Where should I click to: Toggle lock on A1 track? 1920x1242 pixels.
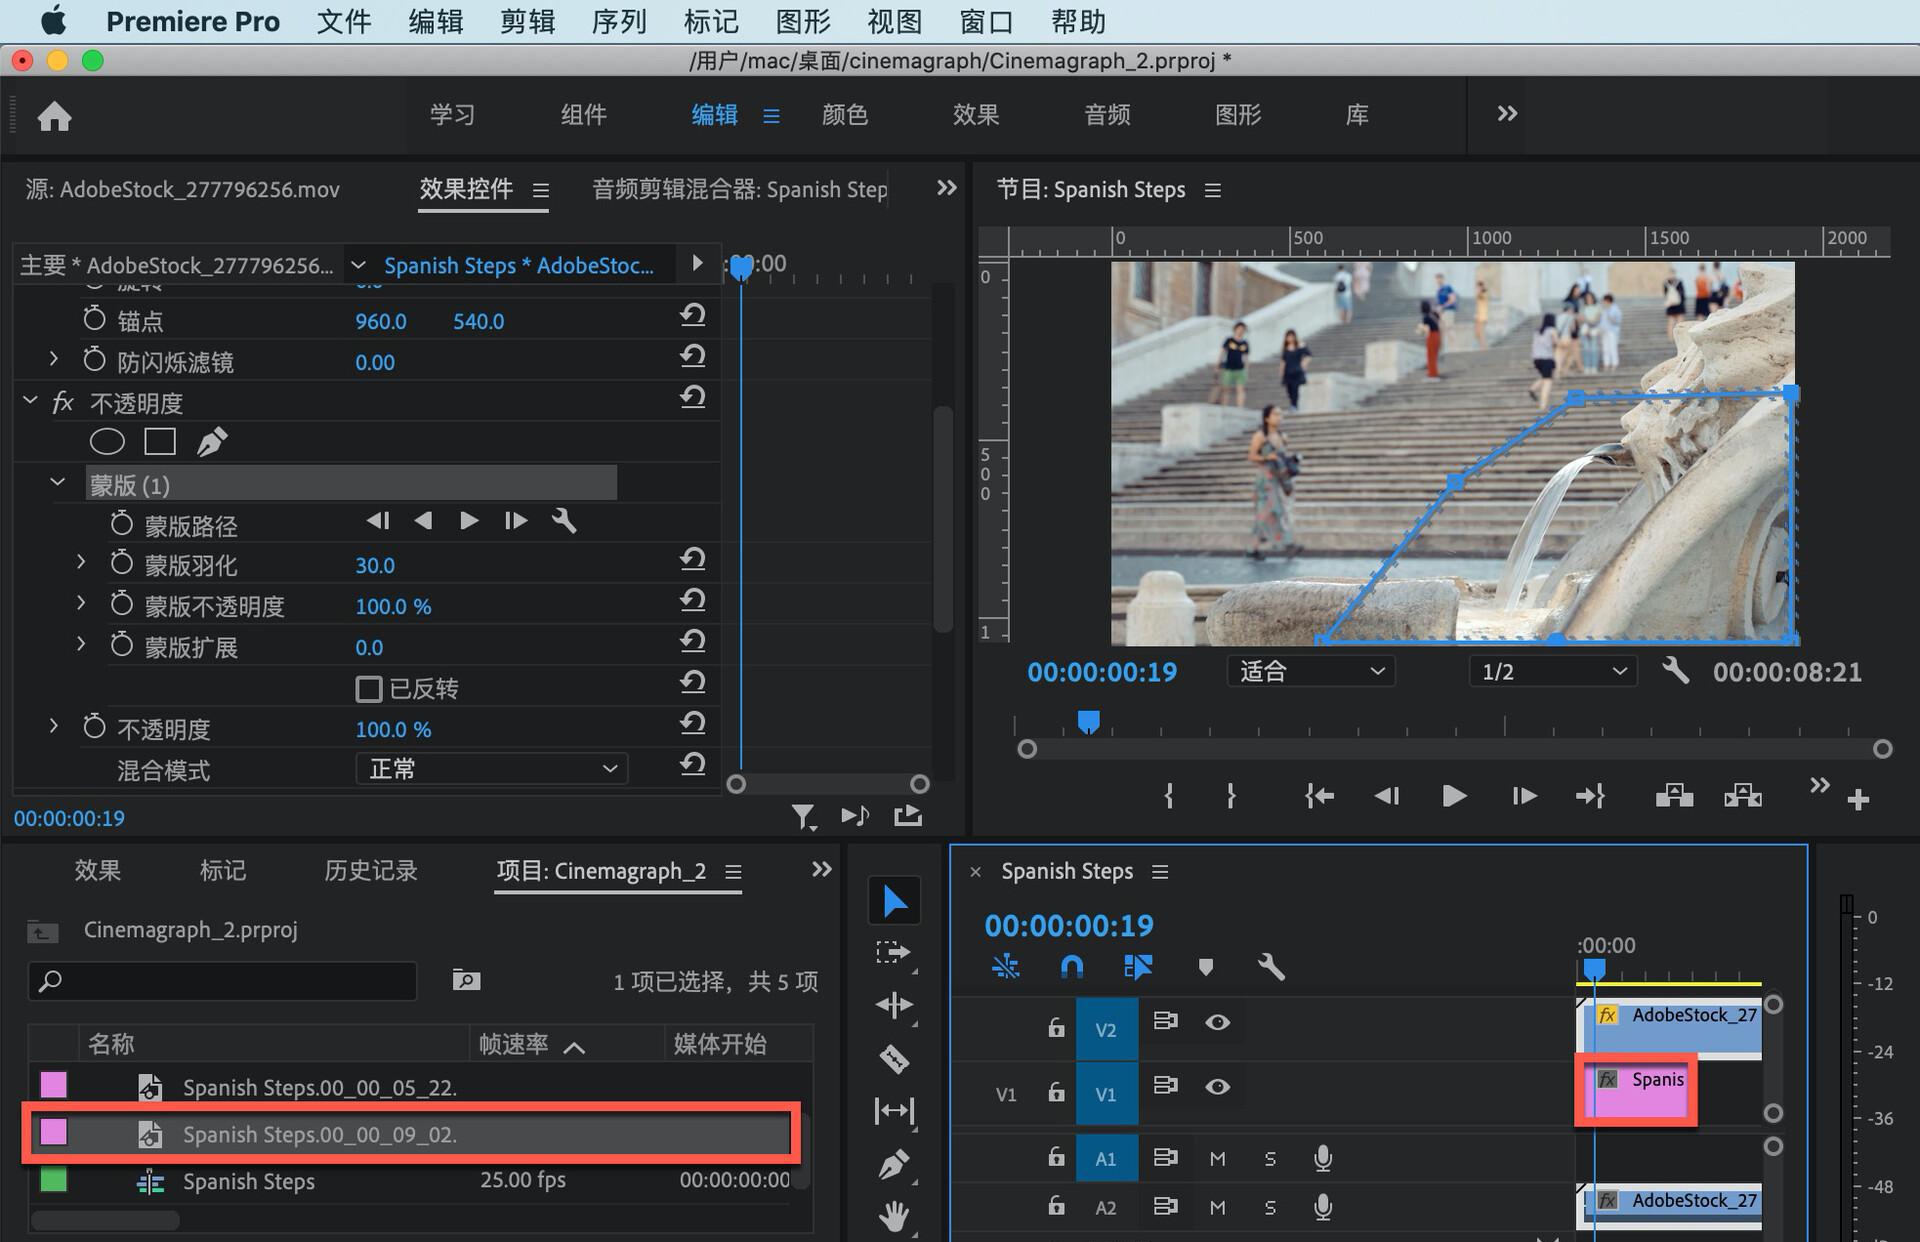click(x=1056, y=1157)
